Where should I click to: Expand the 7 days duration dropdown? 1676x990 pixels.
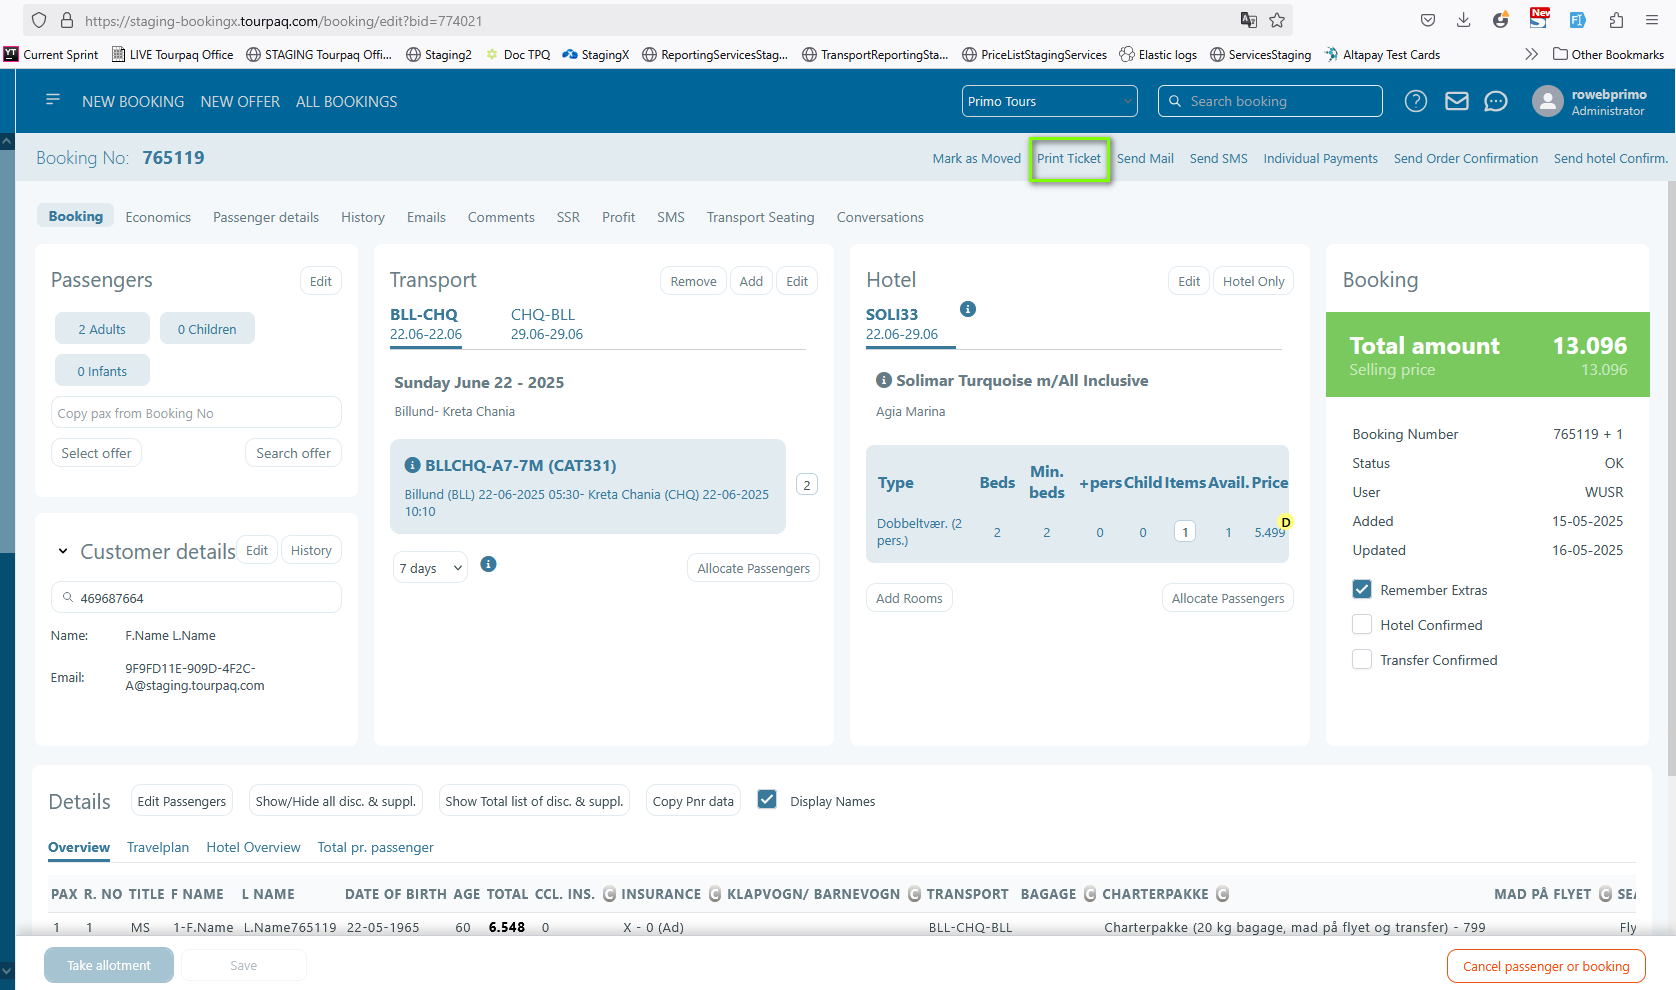[430, 568]
